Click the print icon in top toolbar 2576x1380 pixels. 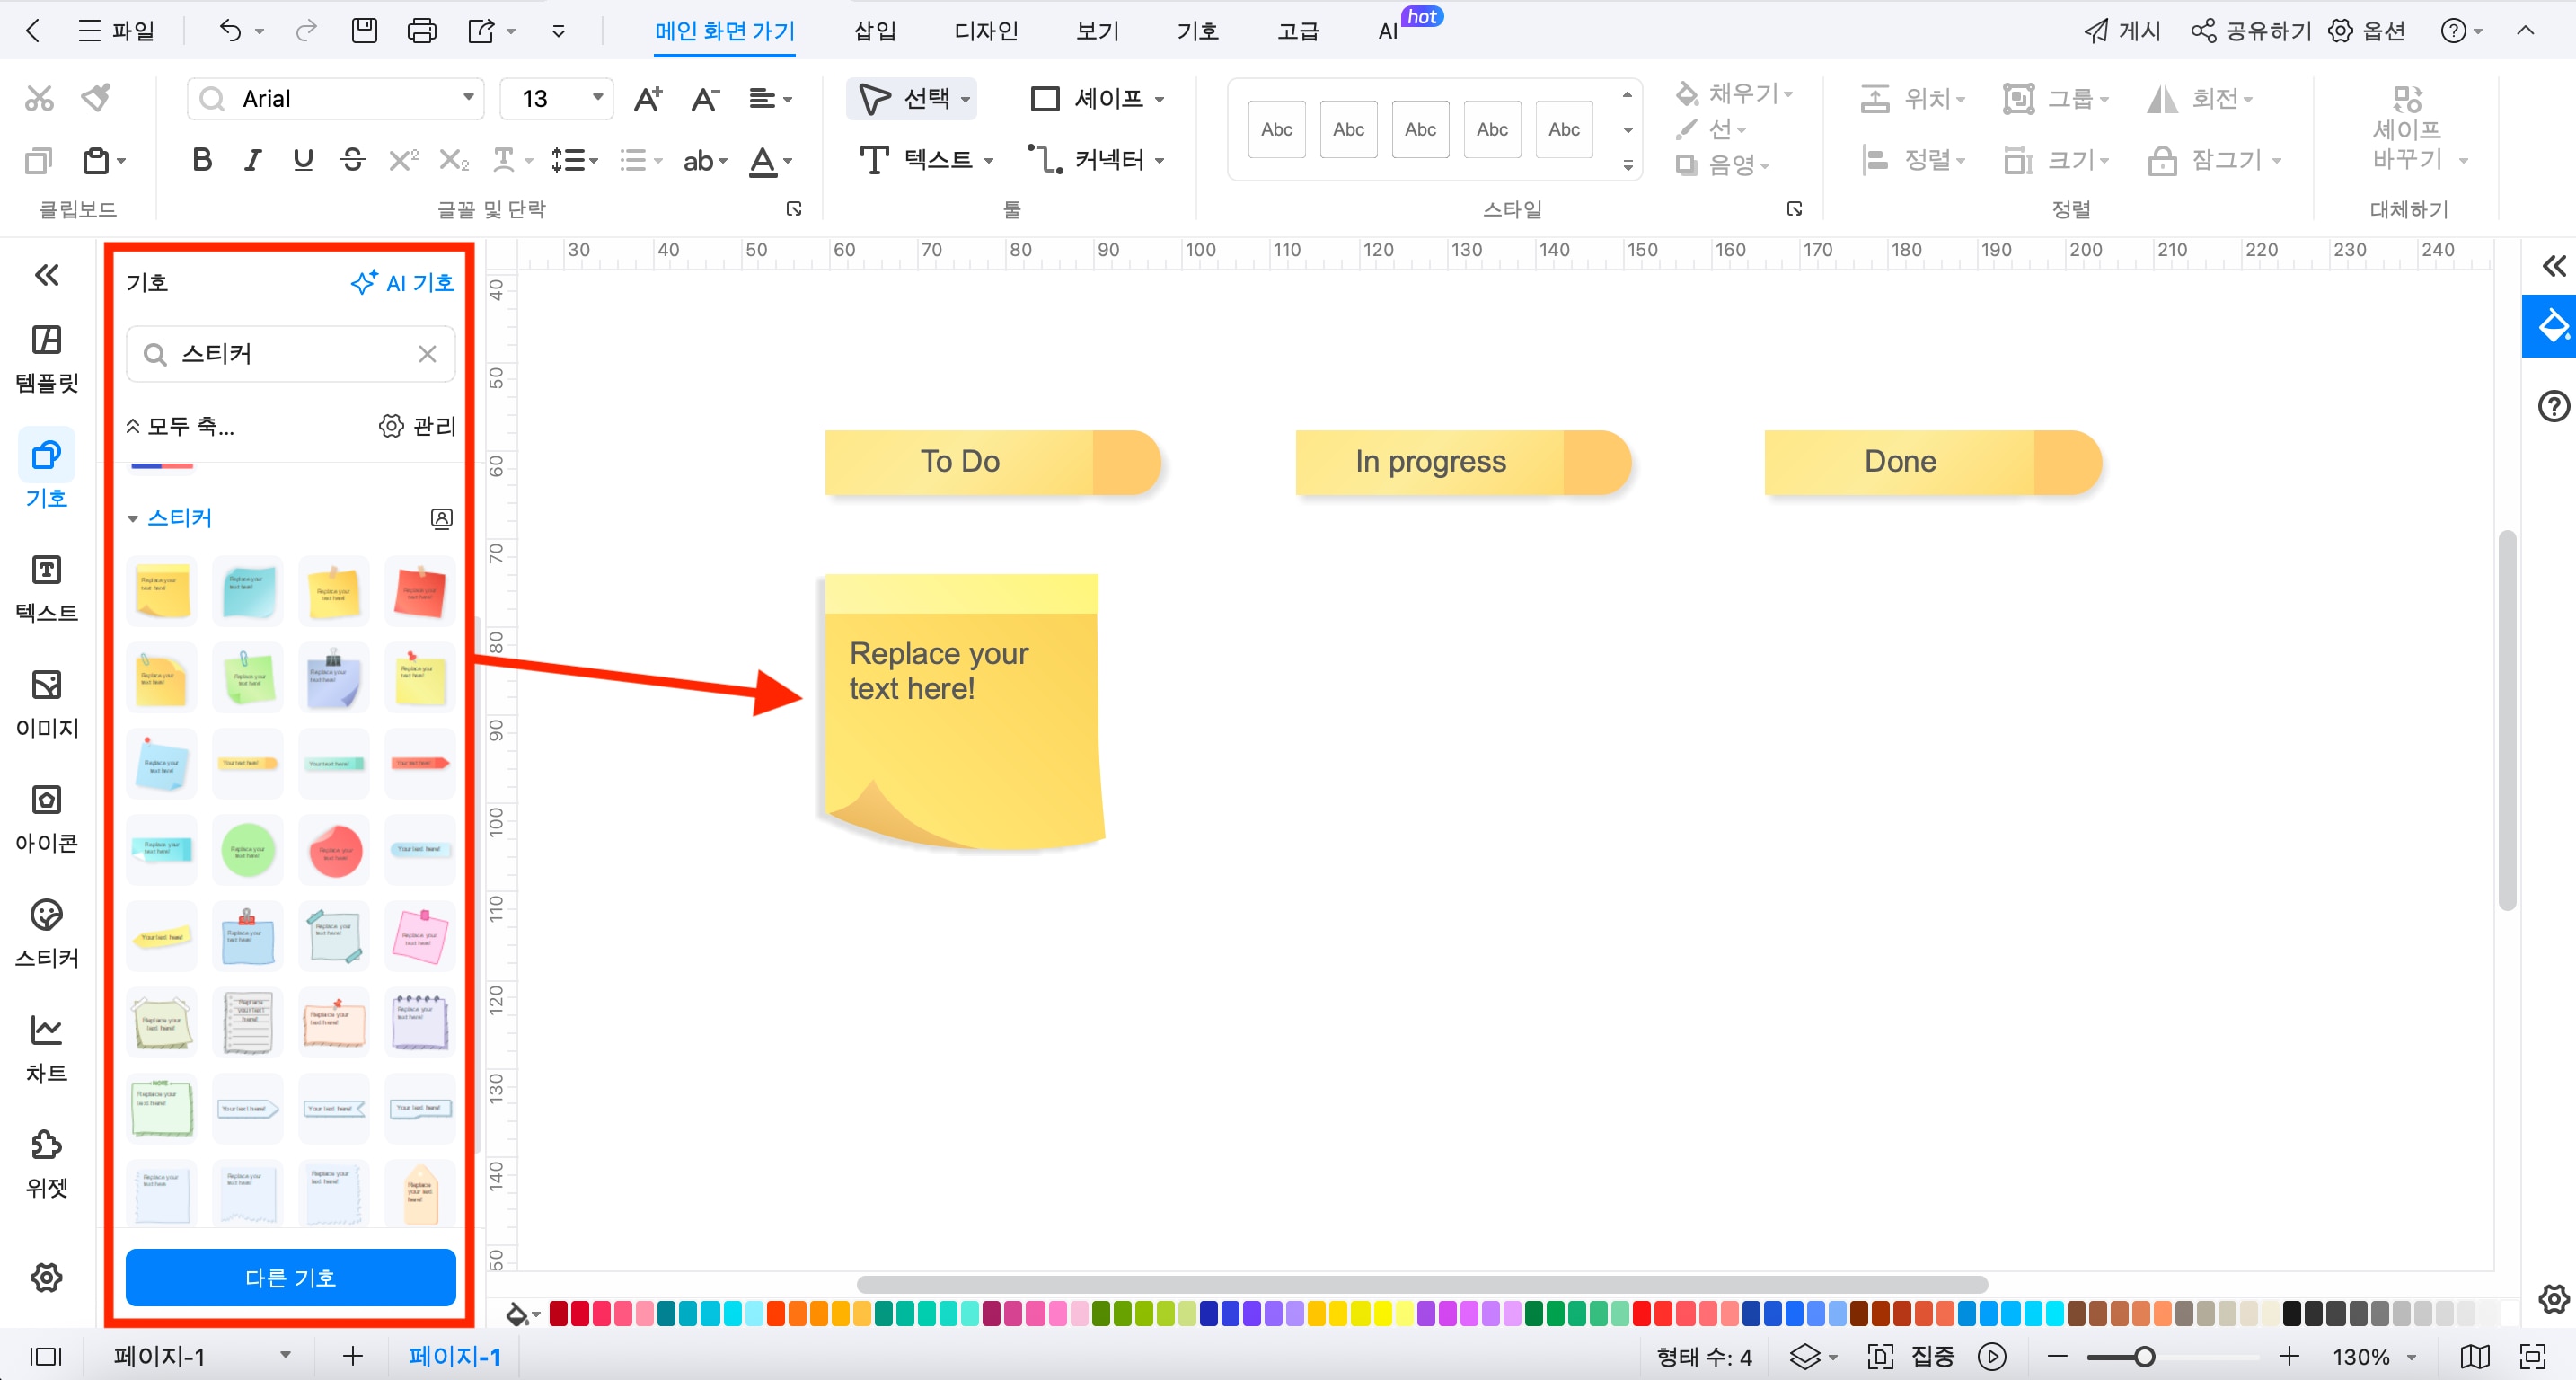[421, 31]
